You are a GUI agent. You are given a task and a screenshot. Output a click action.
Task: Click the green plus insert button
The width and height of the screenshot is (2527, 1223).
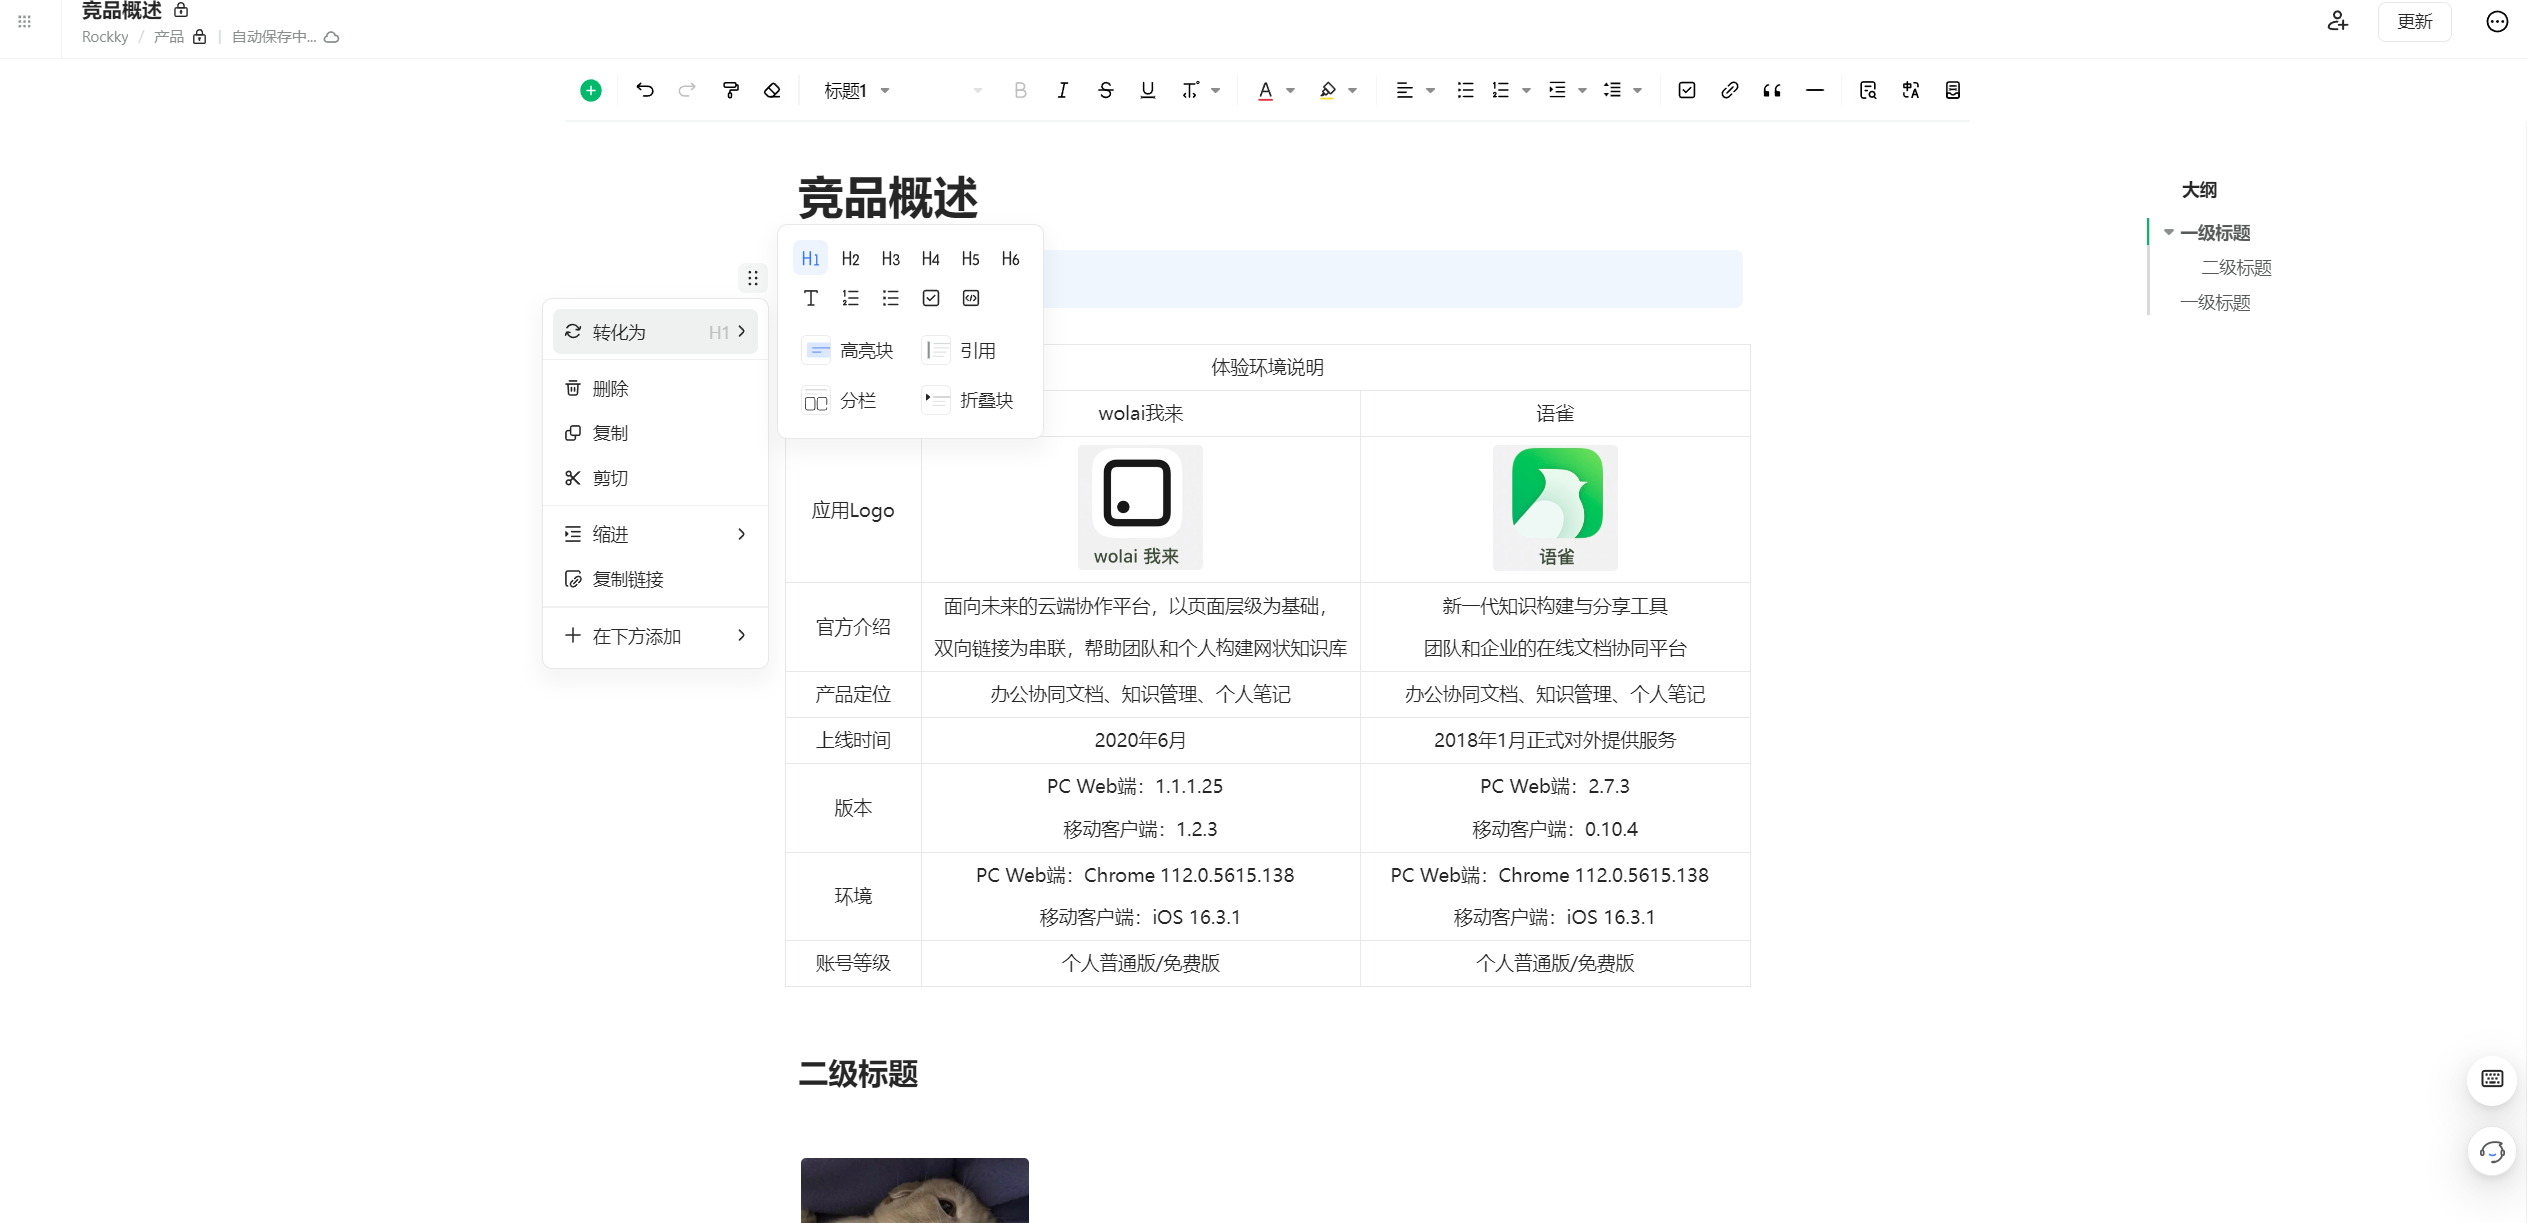[591, 91]
